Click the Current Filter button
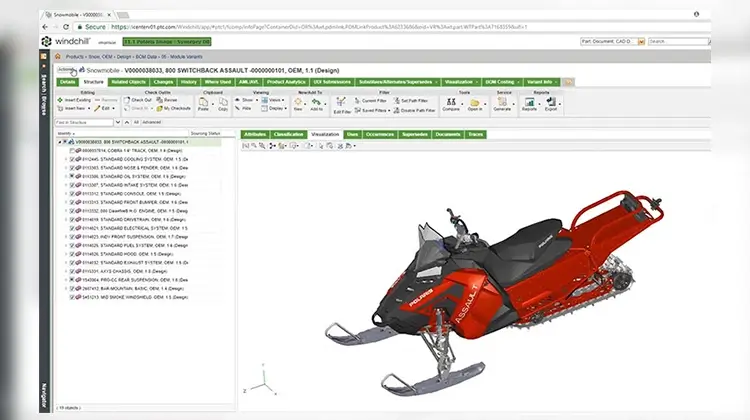This screenshot has height=420, width=750. pos(371,100)
